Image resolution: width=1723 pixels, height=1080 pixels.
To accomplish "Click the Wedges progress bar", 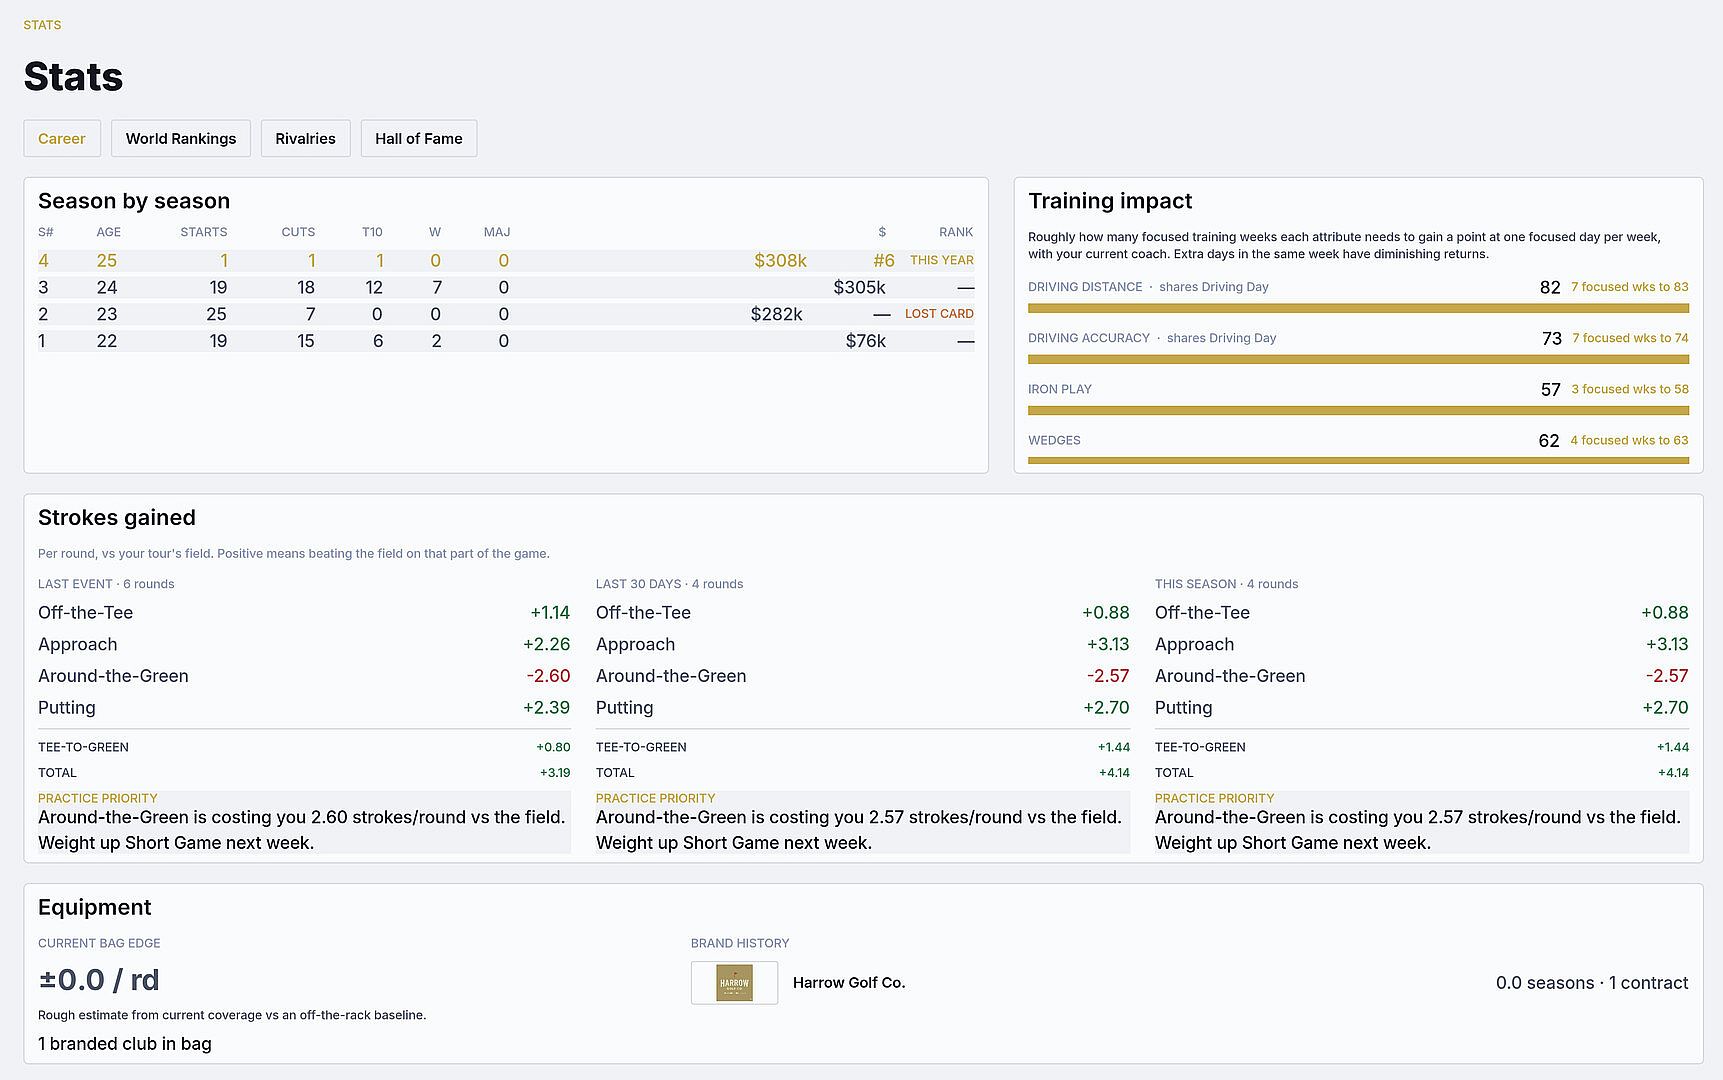I will [x=1358, y=461].
